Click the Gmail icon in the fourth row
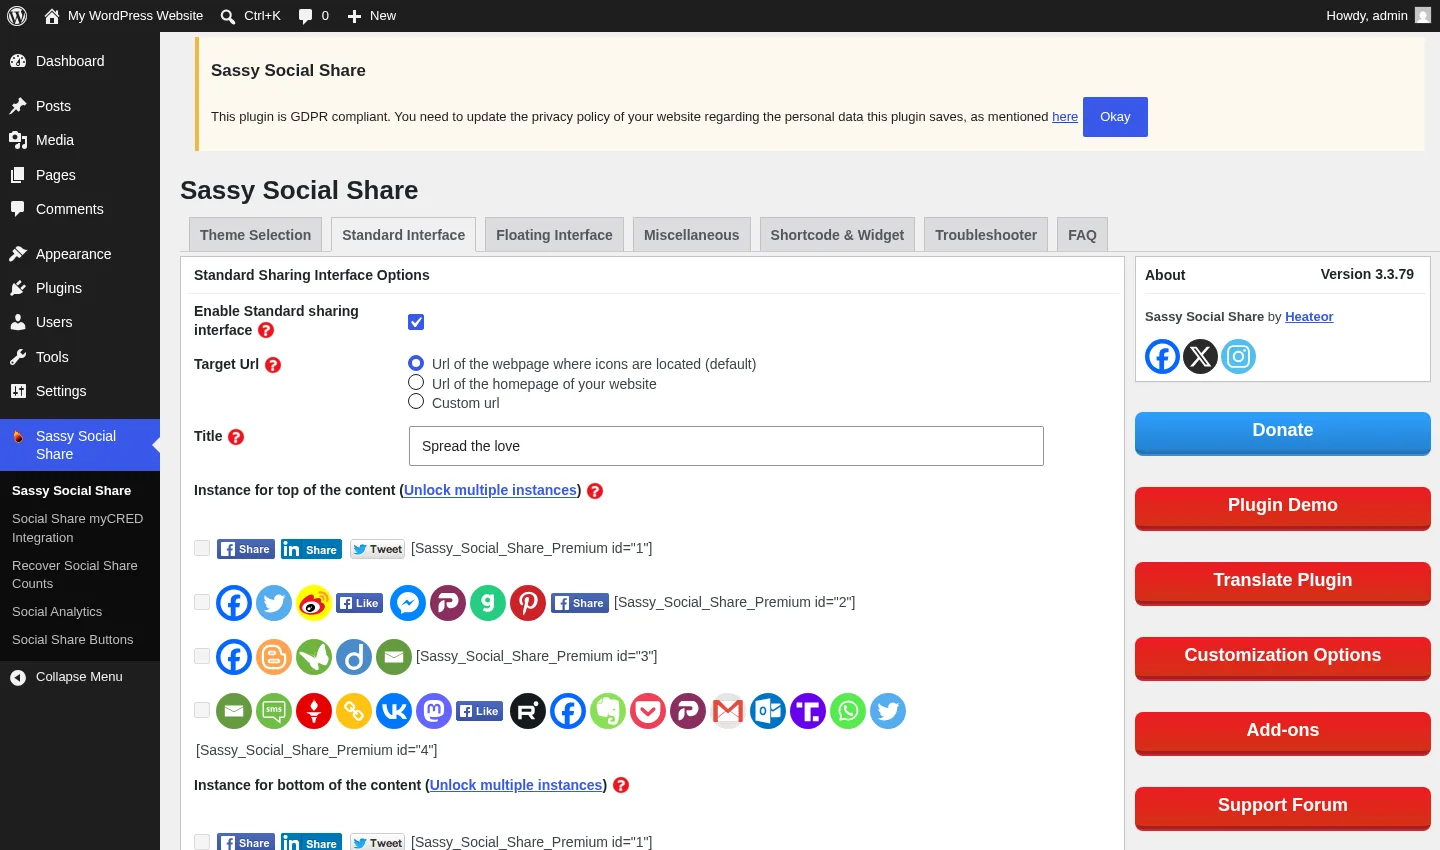The width and height of the screenshot is (1440, 850). point(728,711)
